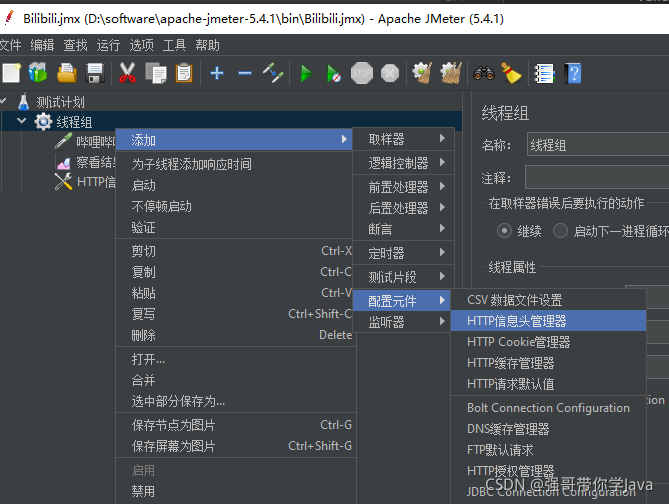Click the Save floppy disk icon
The image size is (669, 504).
[x=95, y=73]
